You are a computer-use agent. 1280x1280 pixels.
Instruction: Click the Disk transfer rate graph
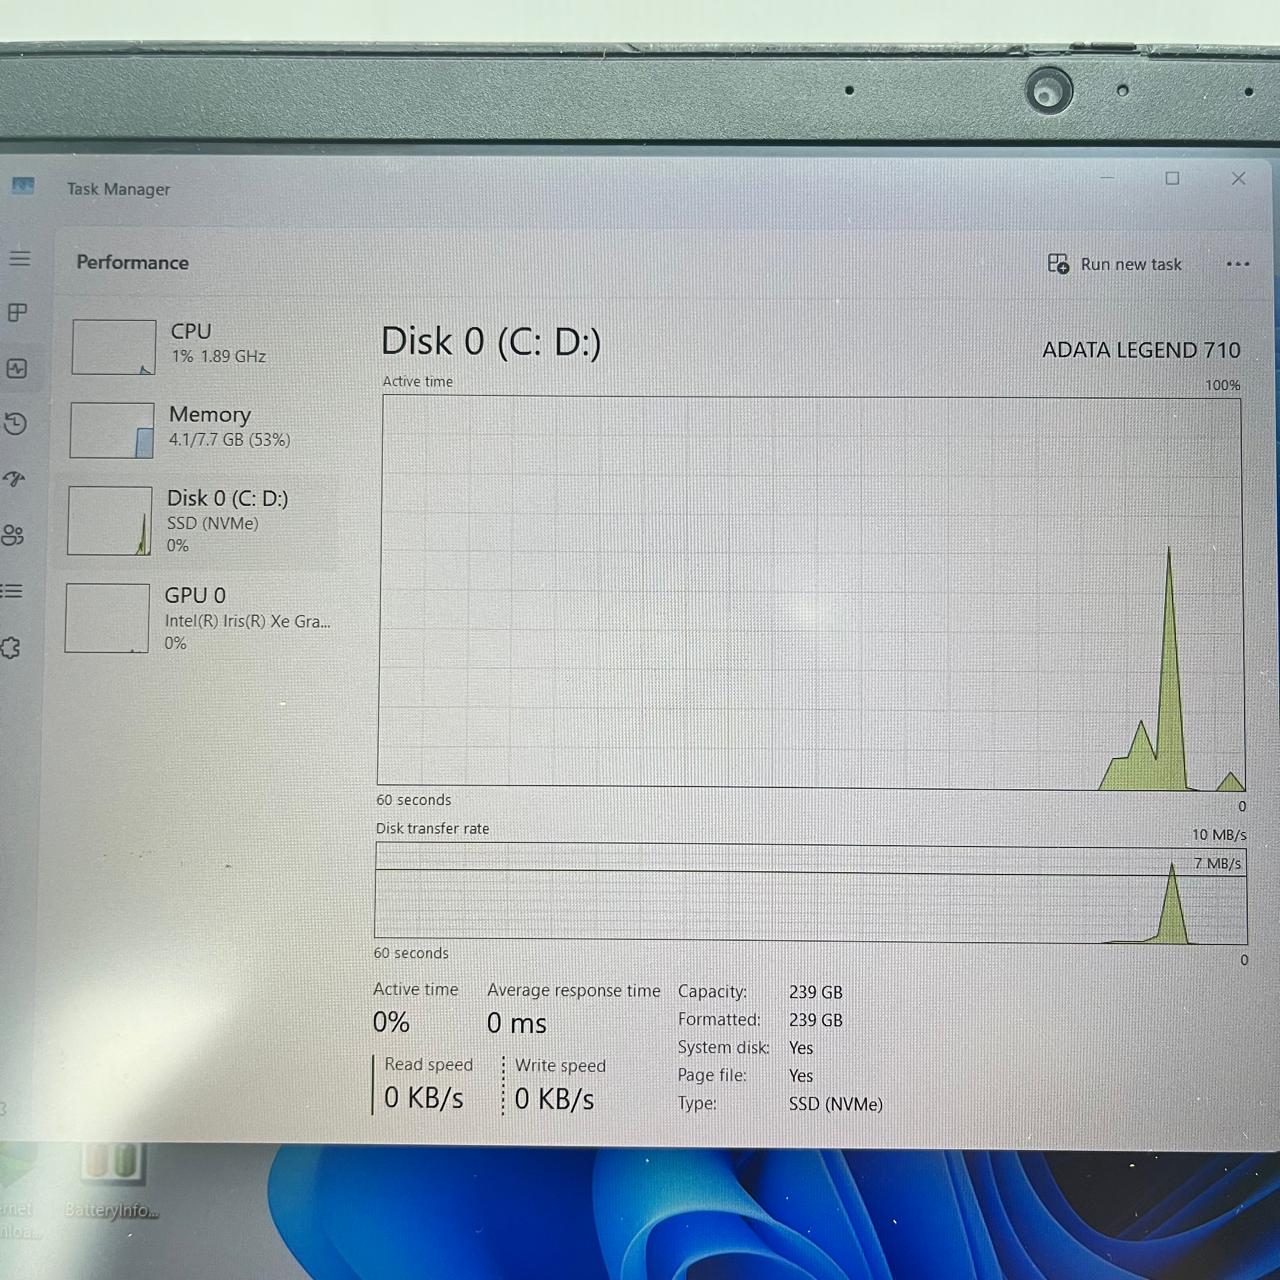coord(811,893)
